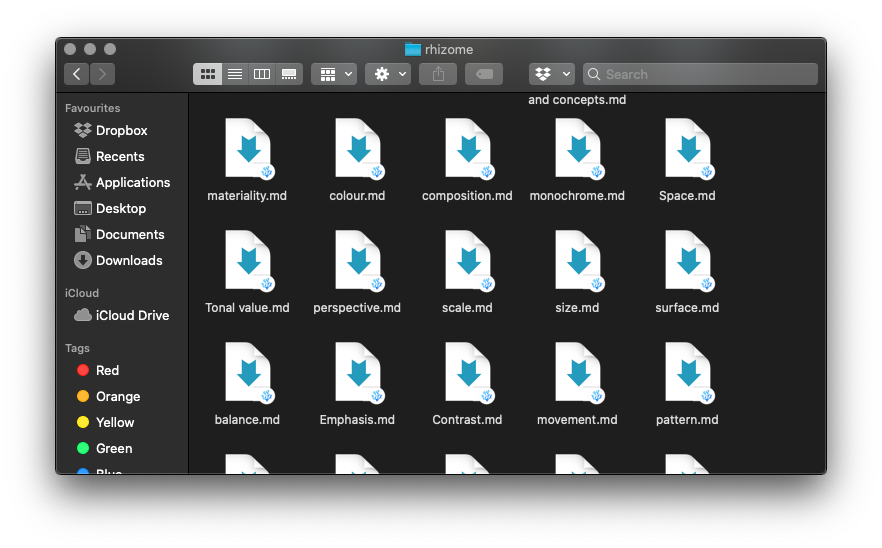Select the Emphasis.md file icon
882x548 pixels.
pos(358,373)
